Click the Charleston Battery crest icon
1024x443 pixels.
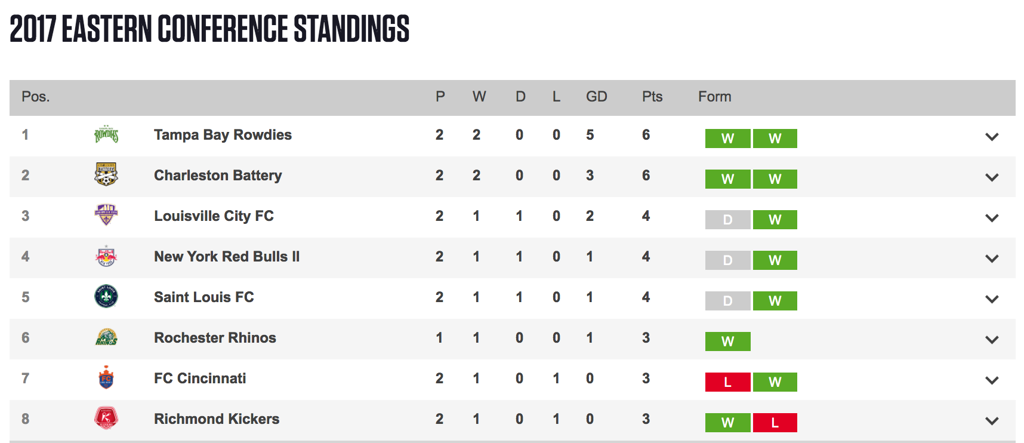click(x=106, y=175)
